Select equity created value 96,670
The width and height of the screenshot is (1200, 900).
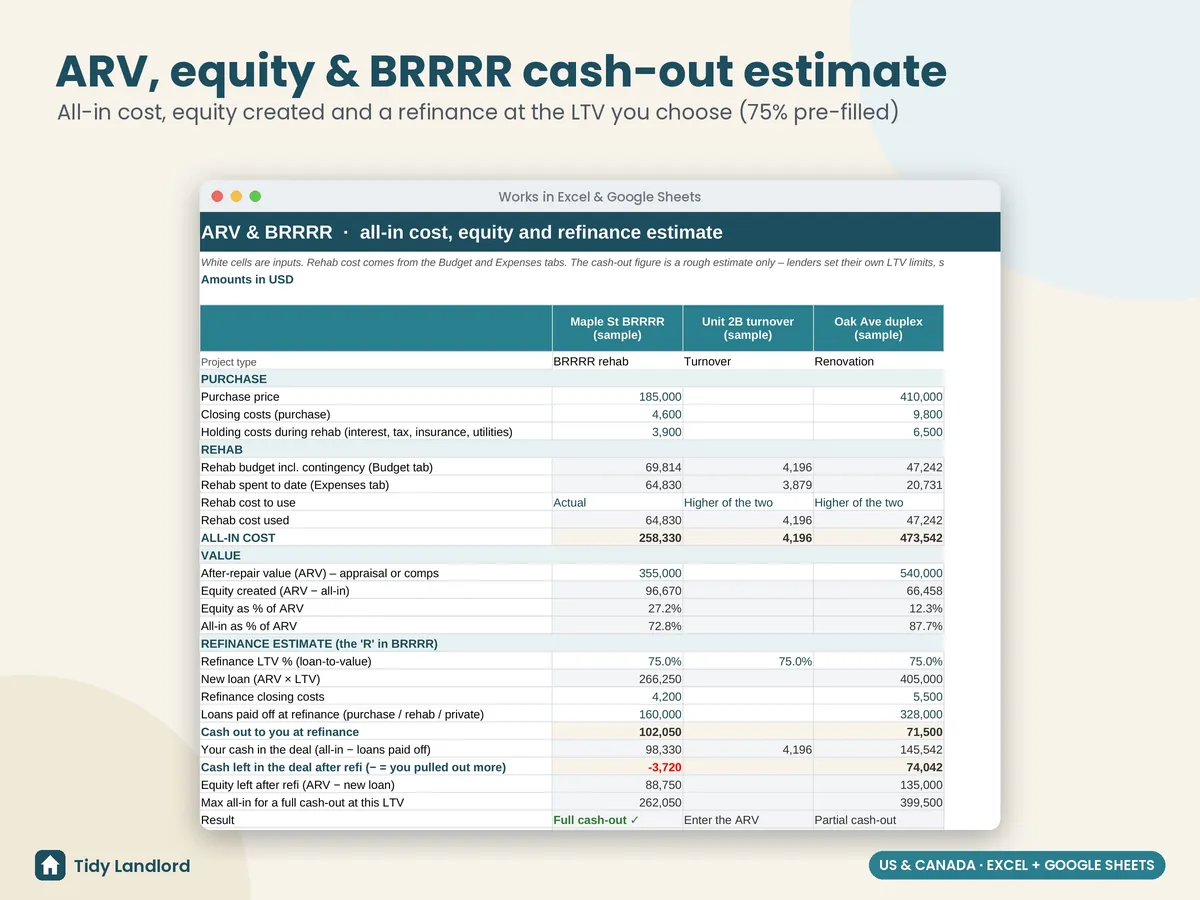[x=617, y=591]
